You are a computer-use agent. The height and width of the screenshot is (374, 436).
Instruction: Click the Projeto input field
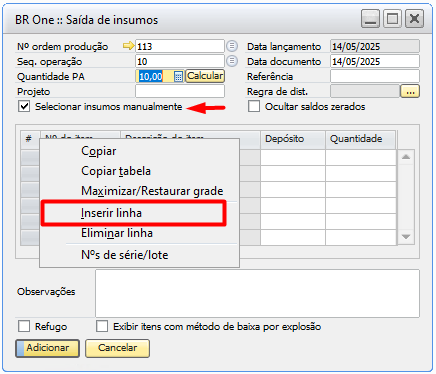click(180, 91)
